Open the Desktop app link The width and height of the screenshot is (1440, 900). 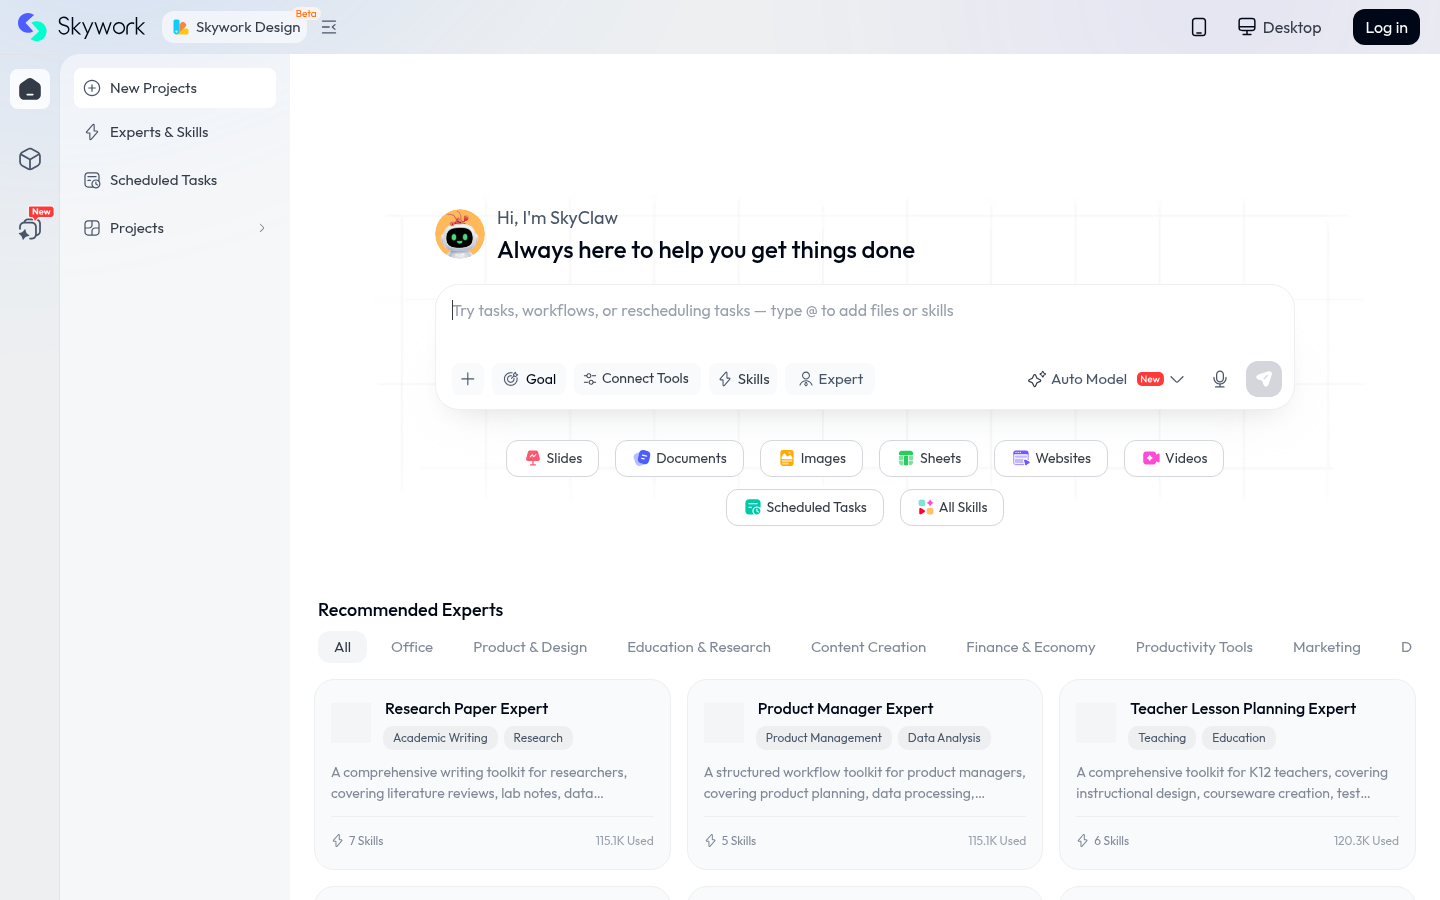coord(1279,27)
